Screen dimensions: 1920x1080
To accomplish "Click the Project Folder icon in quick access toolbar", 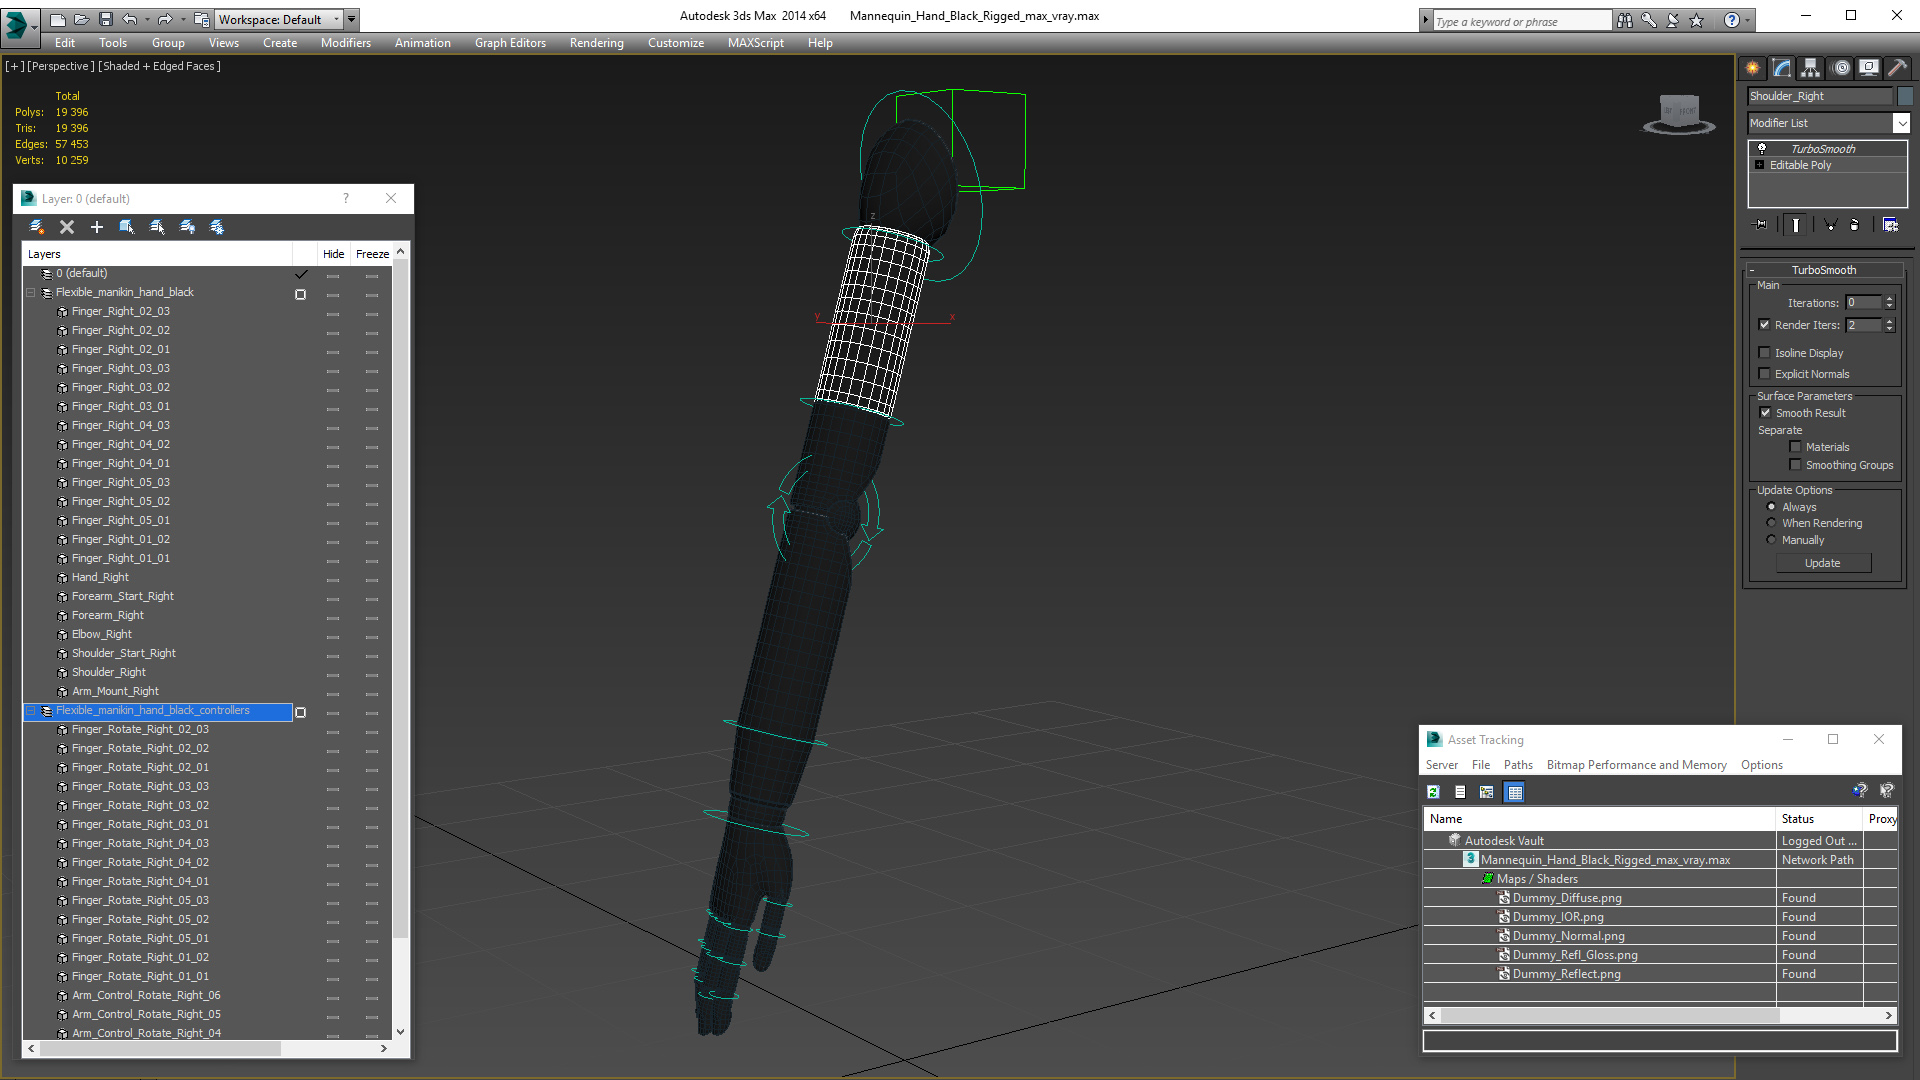I will pos(201,19).
